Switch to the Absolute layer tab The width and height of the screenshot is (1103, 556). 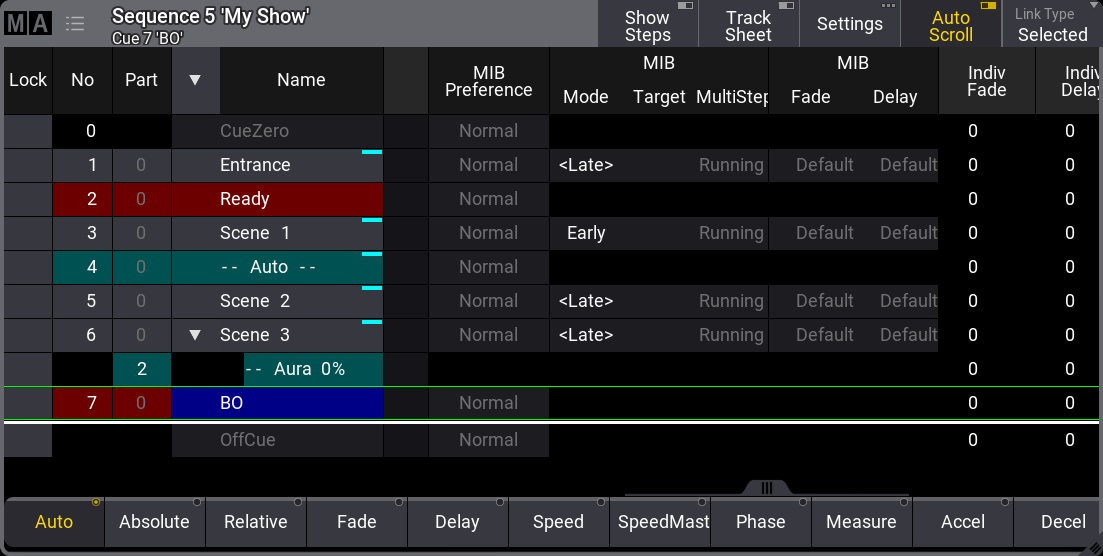click(154, 521)
